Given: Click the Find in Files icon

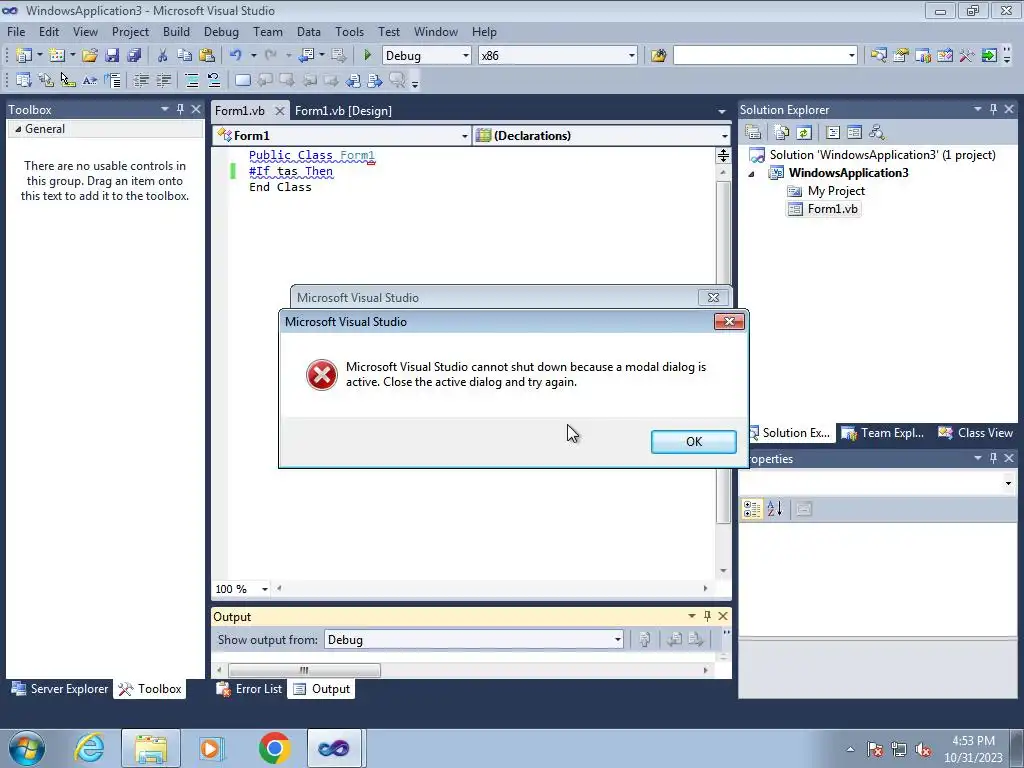Looking at the screenshot, I should pos(658,56).
